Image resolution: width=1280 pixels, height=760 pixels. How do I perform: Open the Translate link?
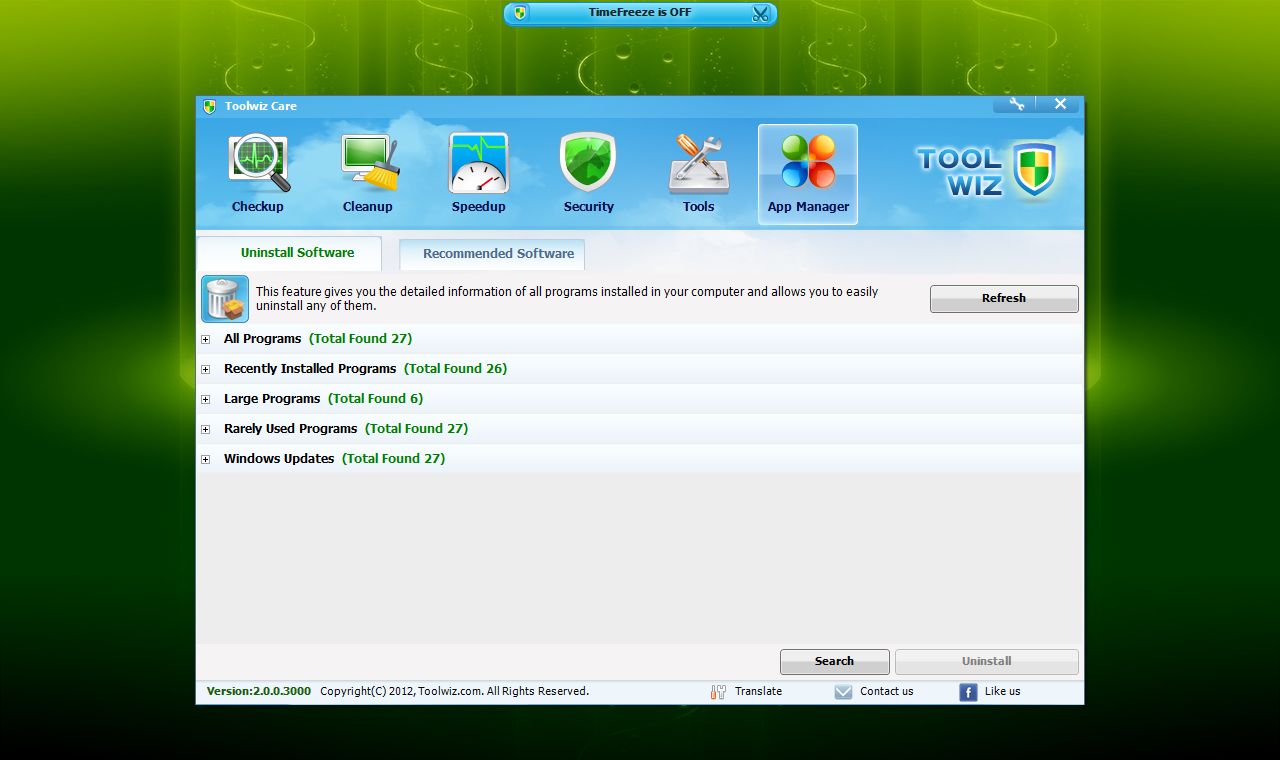(x=758, y=691)
